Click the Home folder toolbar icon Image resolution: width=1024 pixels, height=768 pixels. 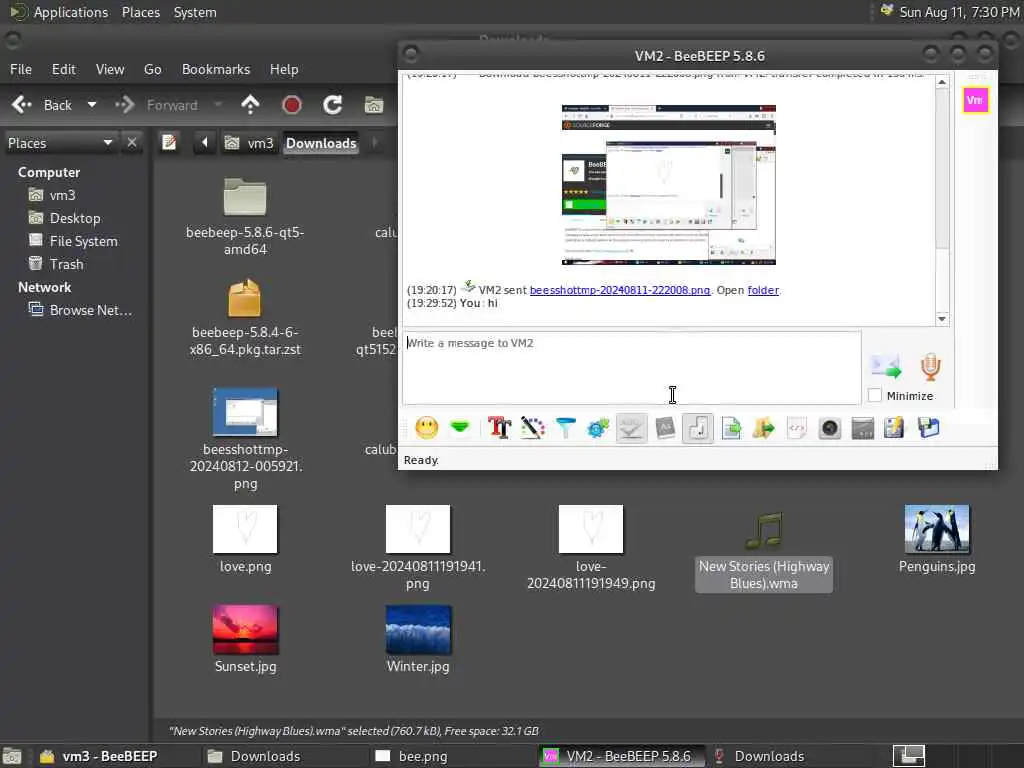(374, 105)
